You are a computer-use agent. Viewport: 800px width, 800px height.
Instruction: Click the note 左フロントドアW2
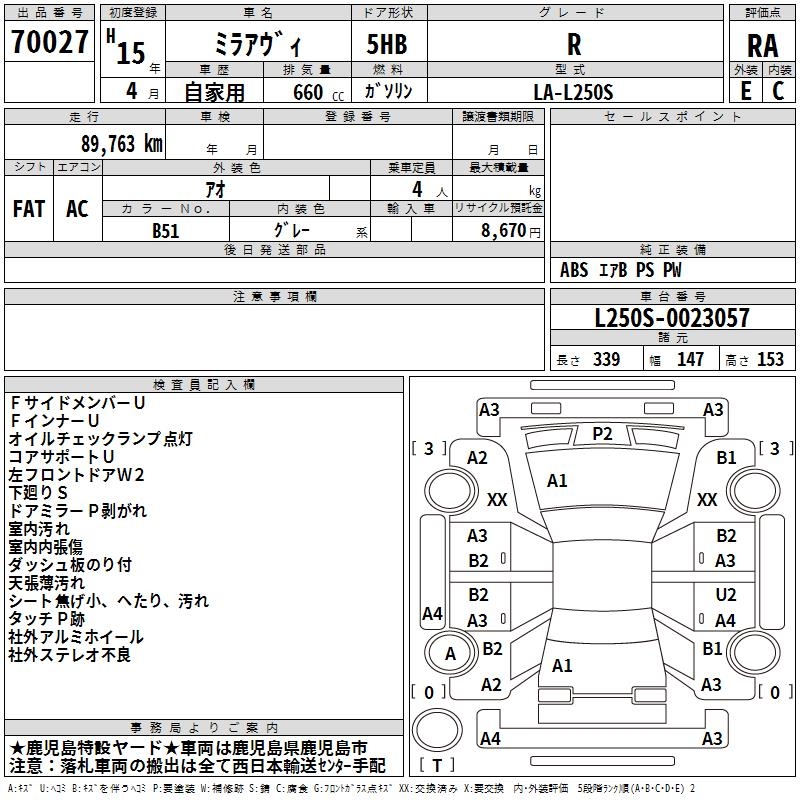pyautogui.click(x=77, y=475)
